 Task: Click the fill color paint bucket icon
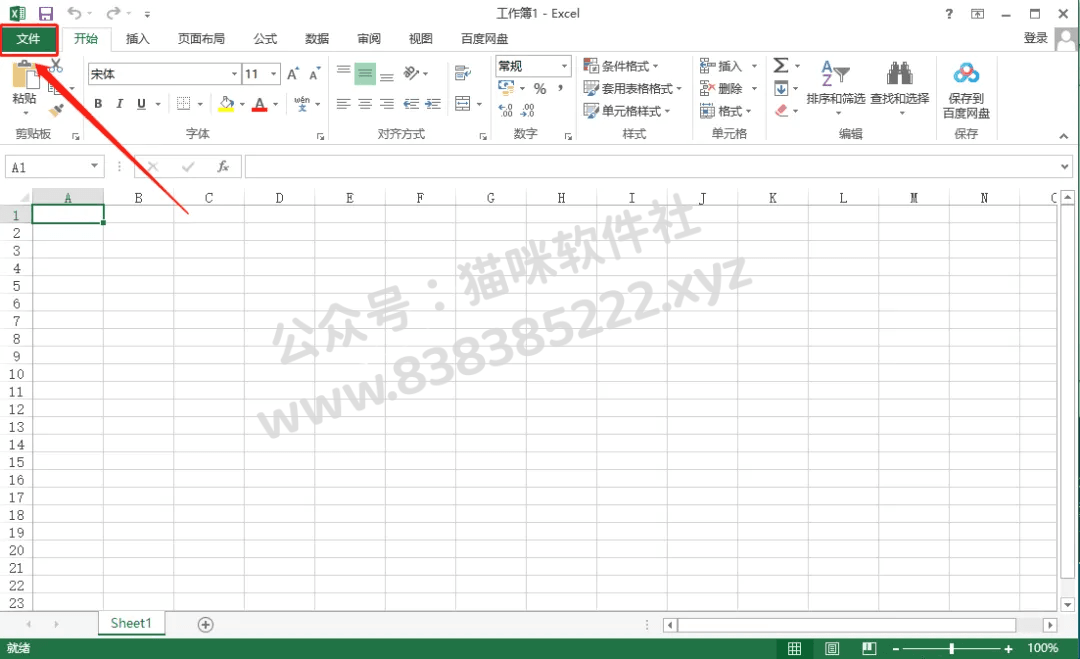coord(226,104)
